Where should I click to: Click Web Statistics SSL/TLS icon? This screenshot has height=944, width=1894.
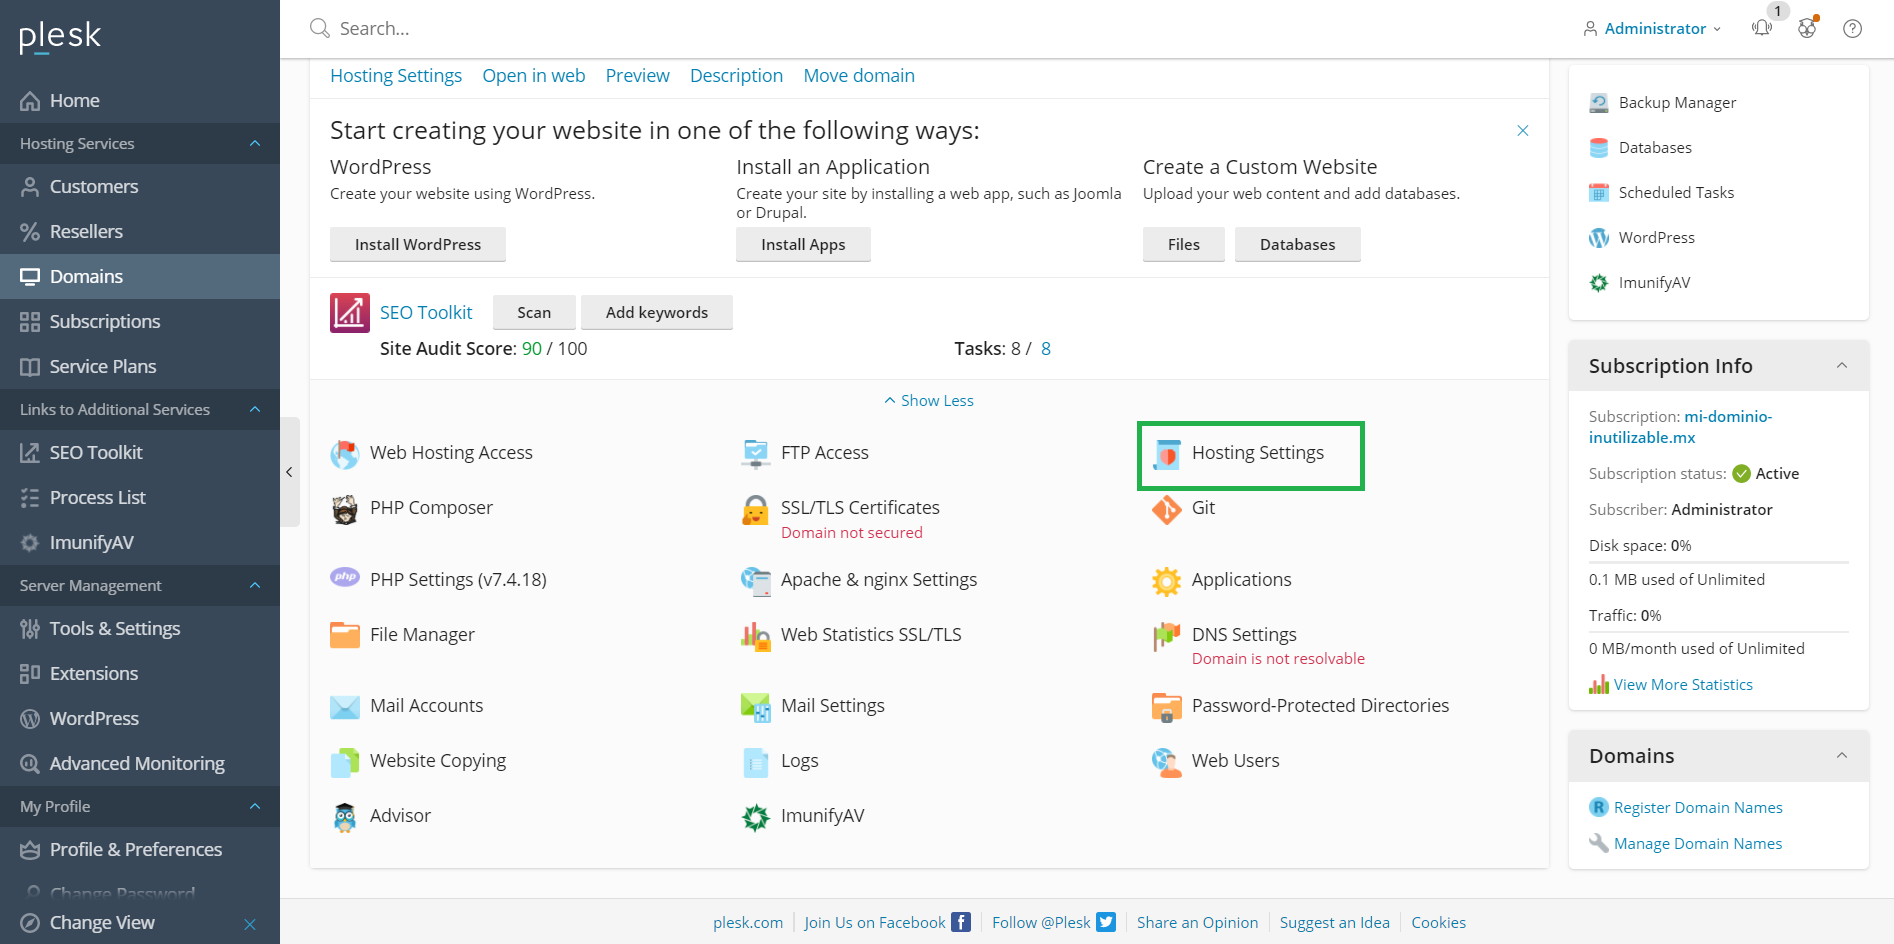(x=756, y=636)
